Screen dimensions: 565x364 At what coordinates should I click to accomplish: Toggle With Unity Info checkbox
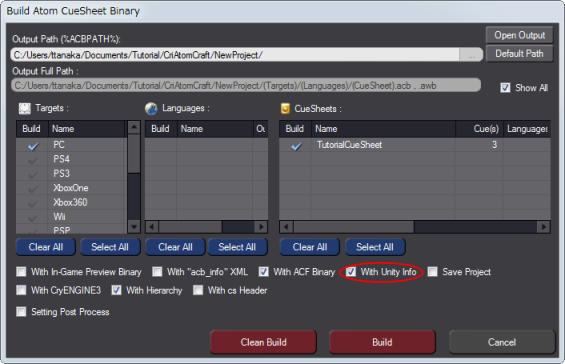coord(351,272)
